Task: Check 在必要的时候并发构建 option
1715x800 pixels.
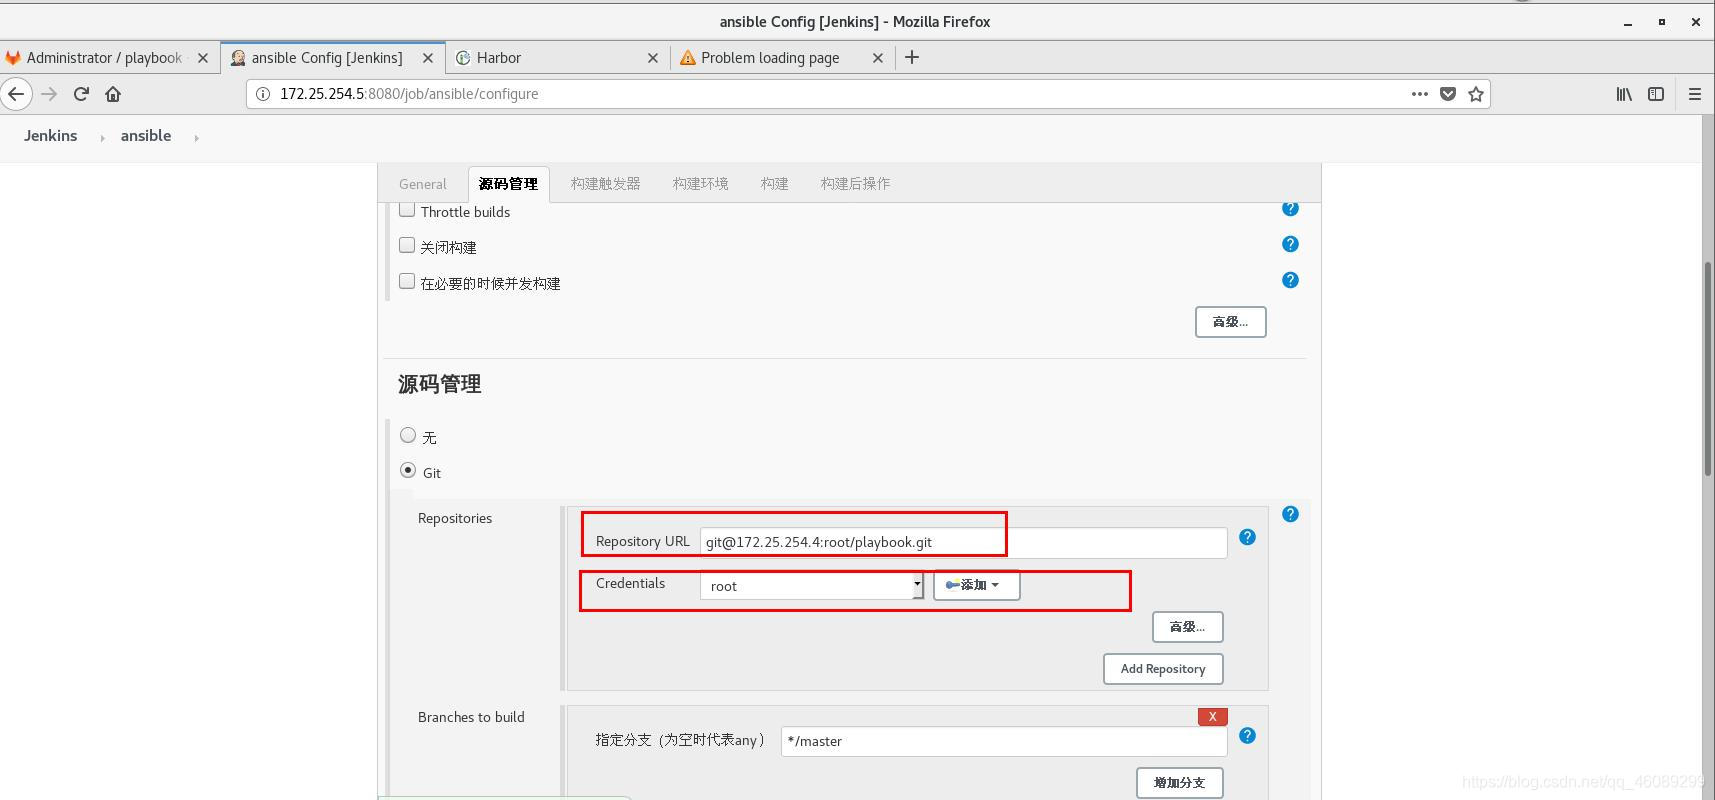Action: (407, 281)
